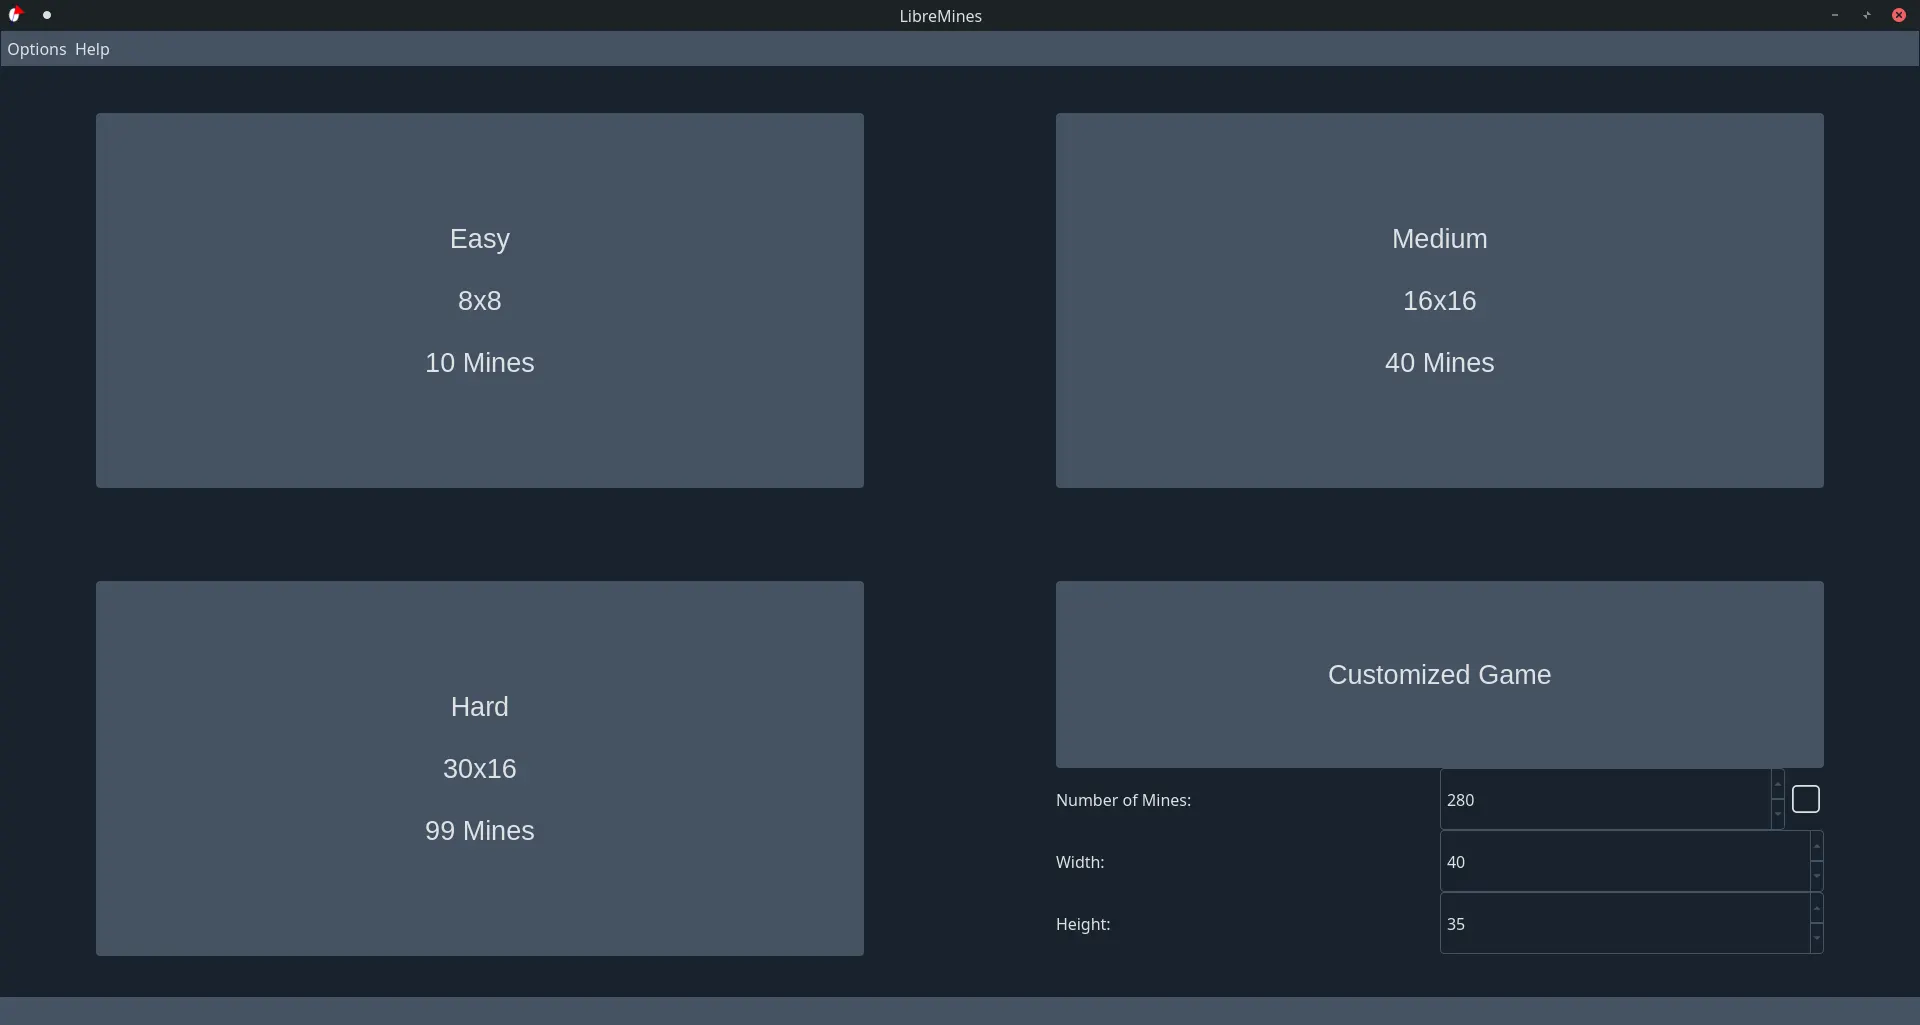Tick the checkbox beside Number of Mines

[1806, 799]
